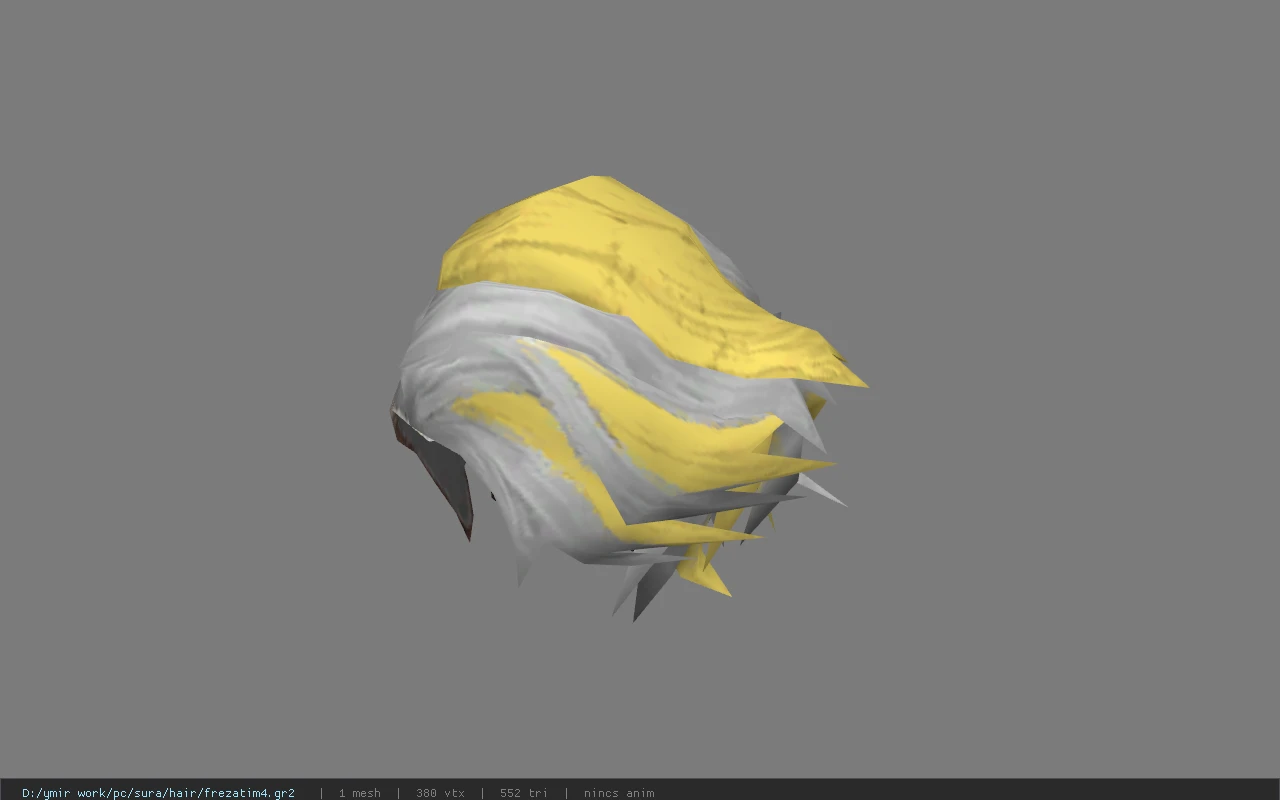Click the '380 vtx' vertex count
This screenshot has width=1280, height=800.
pos(440,793)
